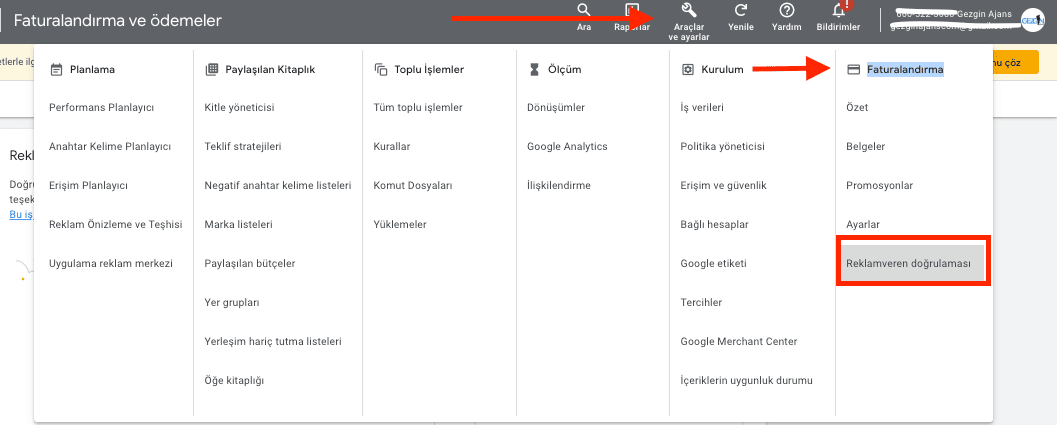The image size is (1057, 425).
Task: Open Performans Planlayıcı
Action: pos(102,107)
